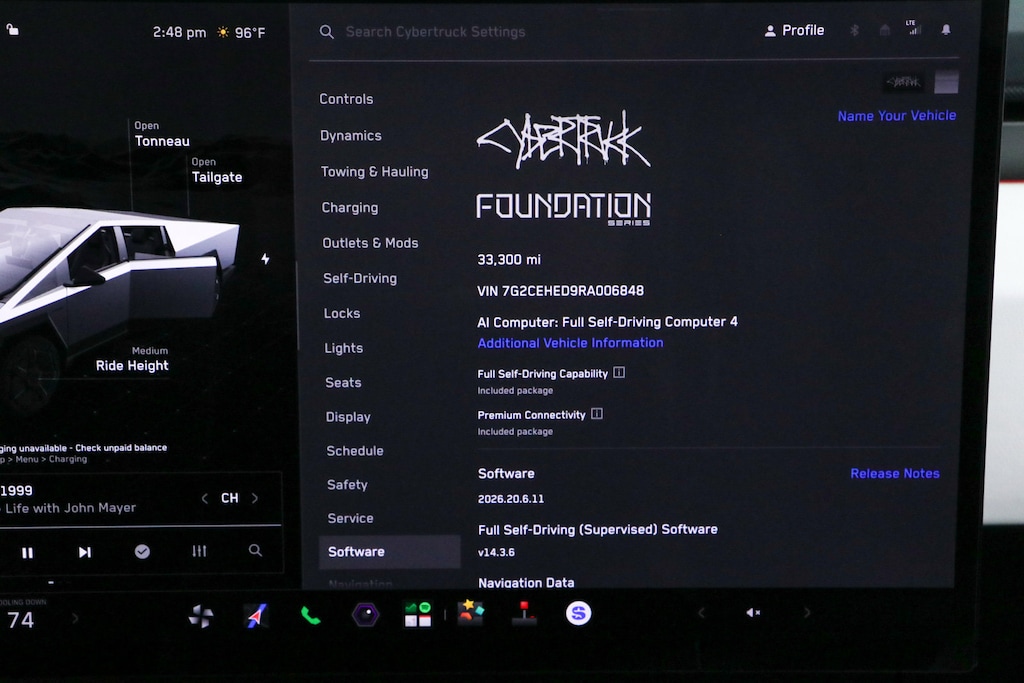
Task: Click the Additional Vehicle Information link
Action: (570, 343)
